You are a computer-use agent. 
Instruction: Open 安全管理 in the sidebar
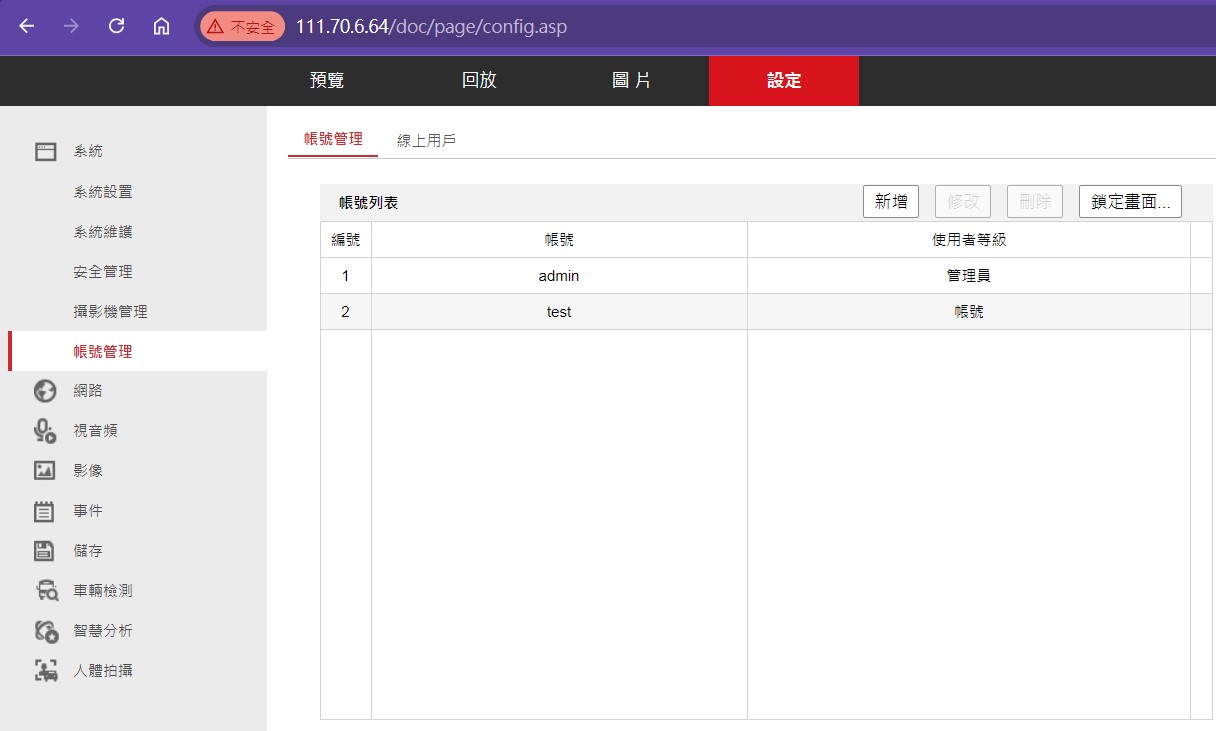click(x=103, y=272)
